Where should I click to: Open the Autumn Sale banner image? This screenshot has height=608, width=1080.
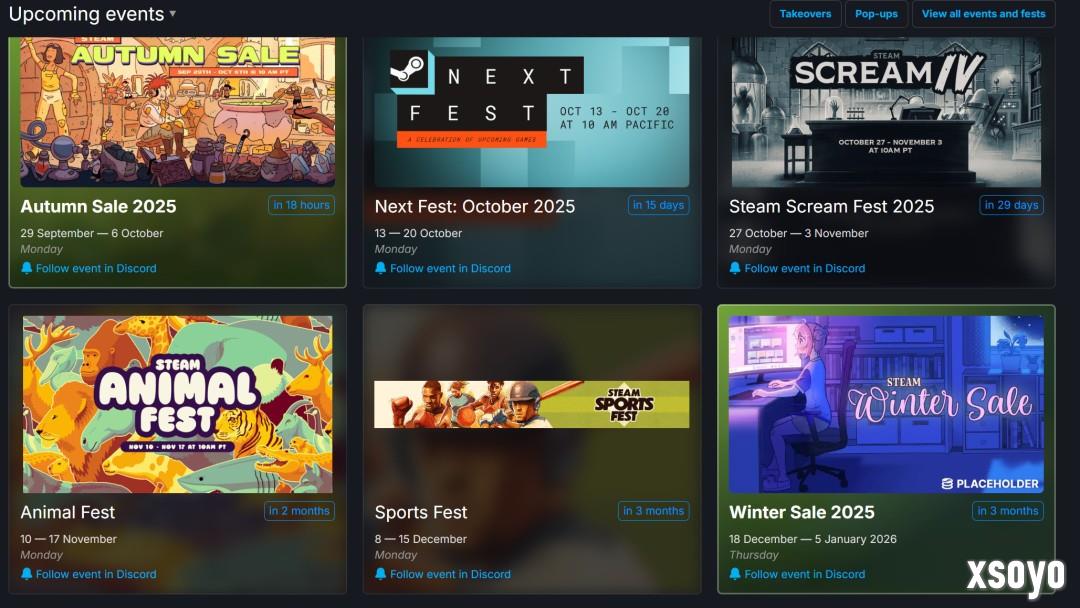tap(178, 112)
